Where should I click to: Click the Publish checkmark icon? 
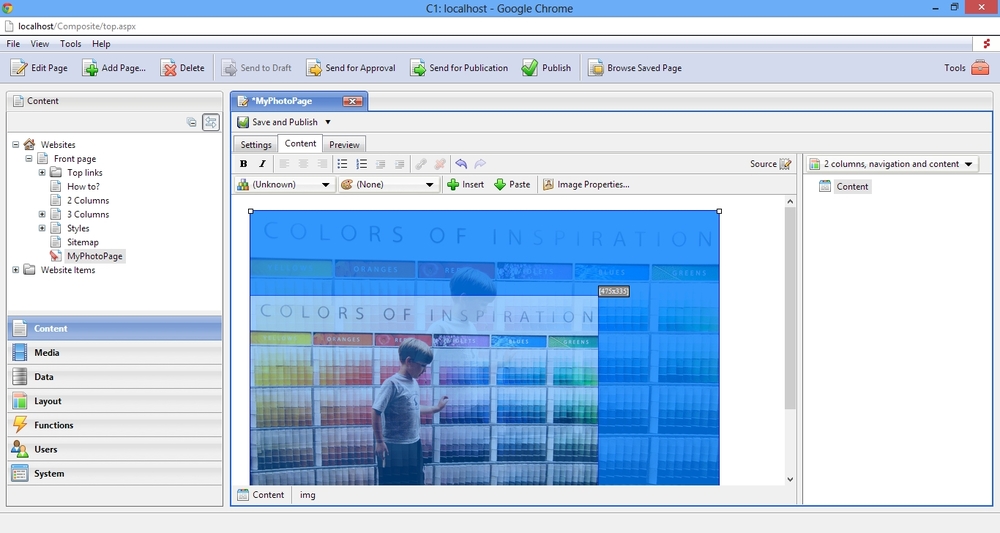tap(530, 68)
